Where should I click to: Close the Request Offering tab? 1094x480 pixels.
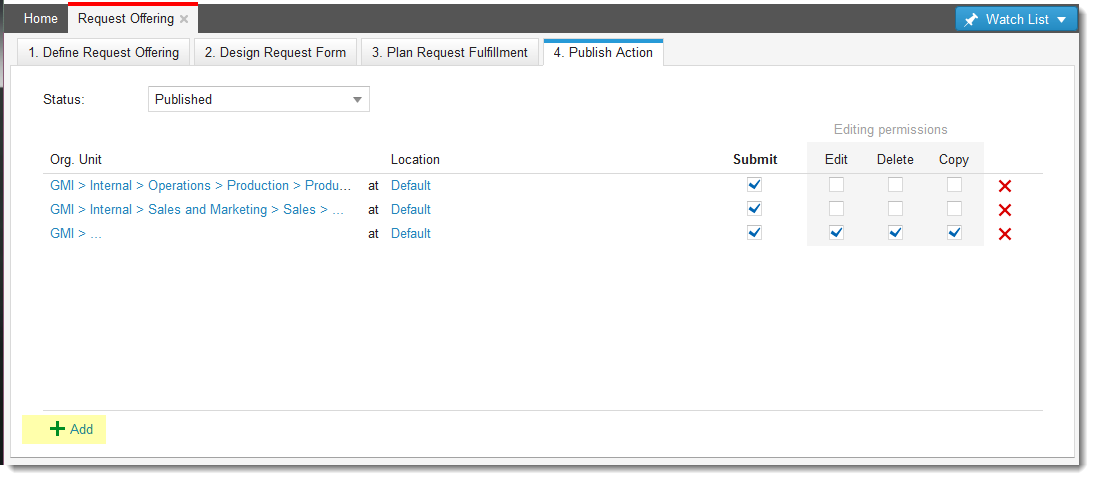(x=184, y=20)
